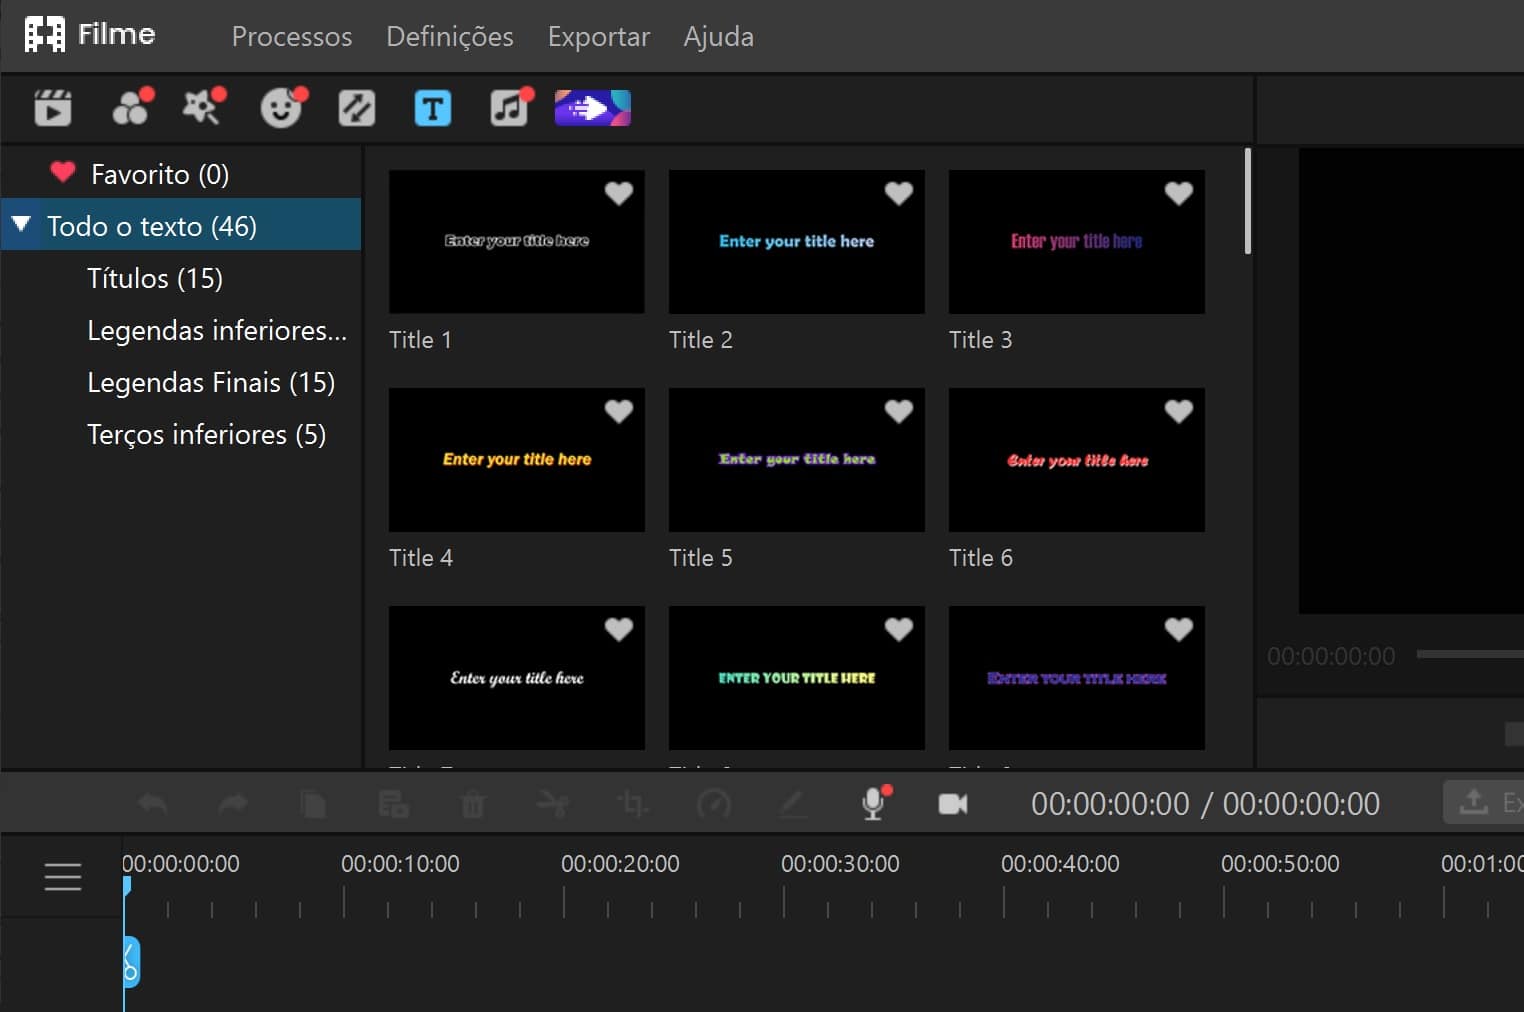
Task: Select the Title 5 thumbnail
Action: (797, 459)
